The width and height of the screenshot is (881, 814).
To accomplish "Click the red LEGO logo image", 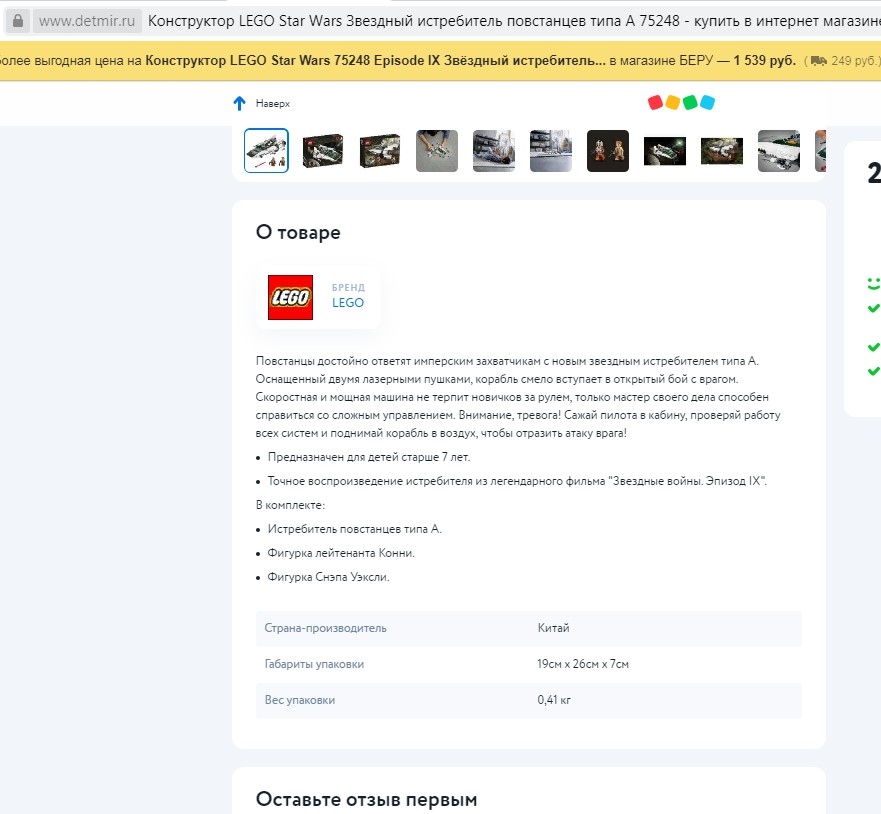I will (290, 297).
